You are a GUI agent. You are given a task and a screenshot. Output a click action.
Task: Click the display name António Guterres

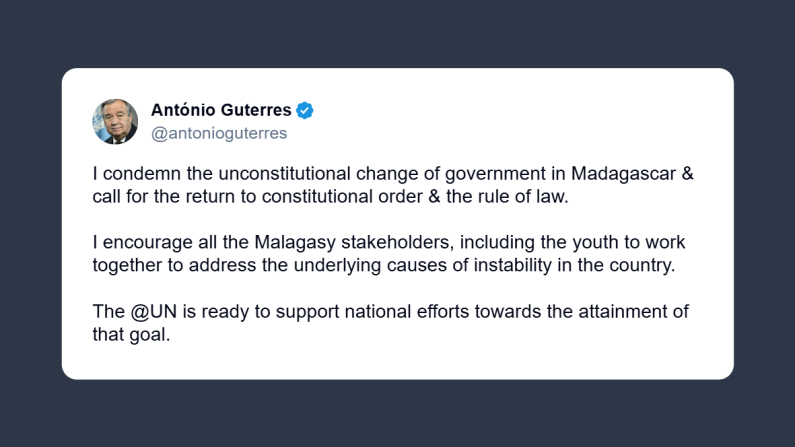coord(221,110)
